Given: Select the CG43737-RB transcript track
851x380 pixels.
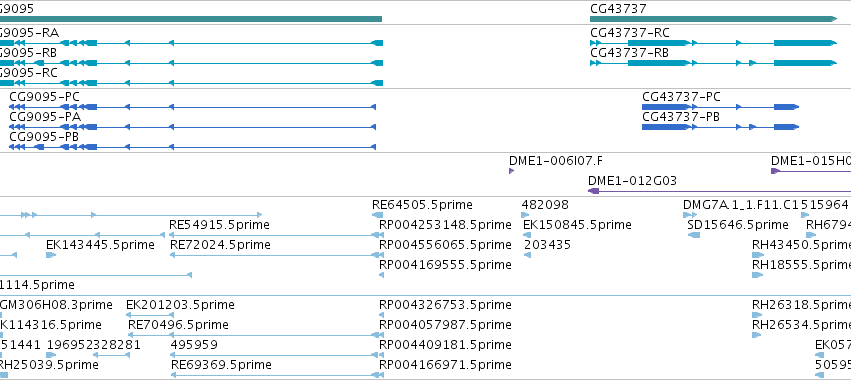Looking at the screenshot, I should pos(714,63).
